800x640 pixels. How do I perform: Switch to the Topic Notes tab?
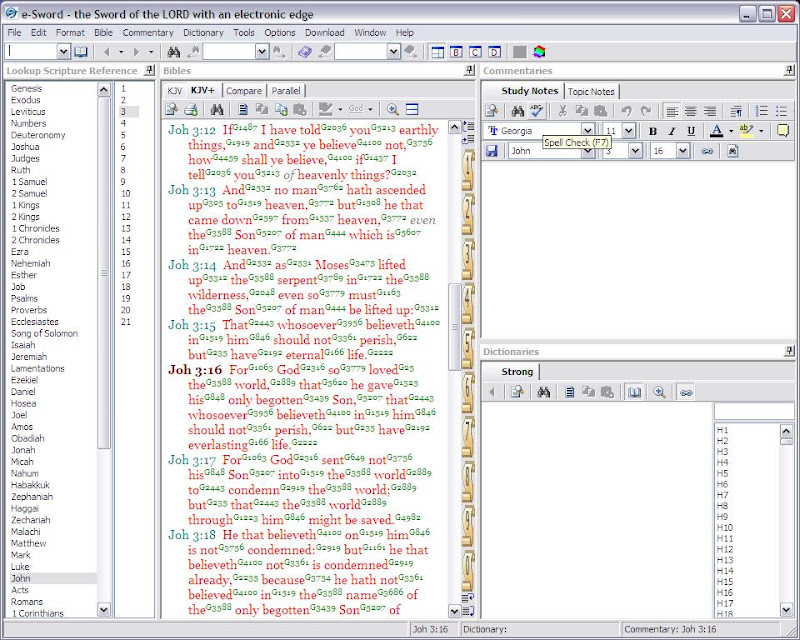pos(591,92)
